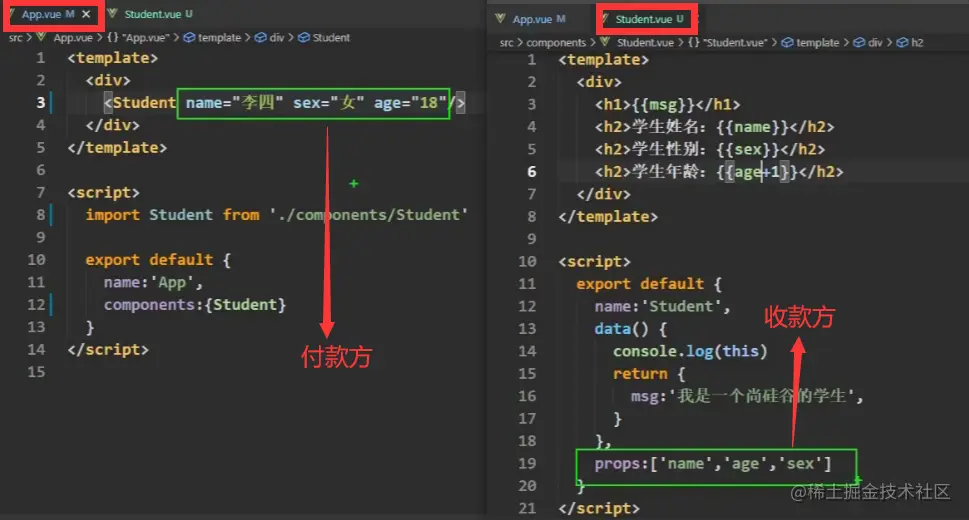
Task: Click 'components' breadcrumb in right editor
Action: pos(556,43)
